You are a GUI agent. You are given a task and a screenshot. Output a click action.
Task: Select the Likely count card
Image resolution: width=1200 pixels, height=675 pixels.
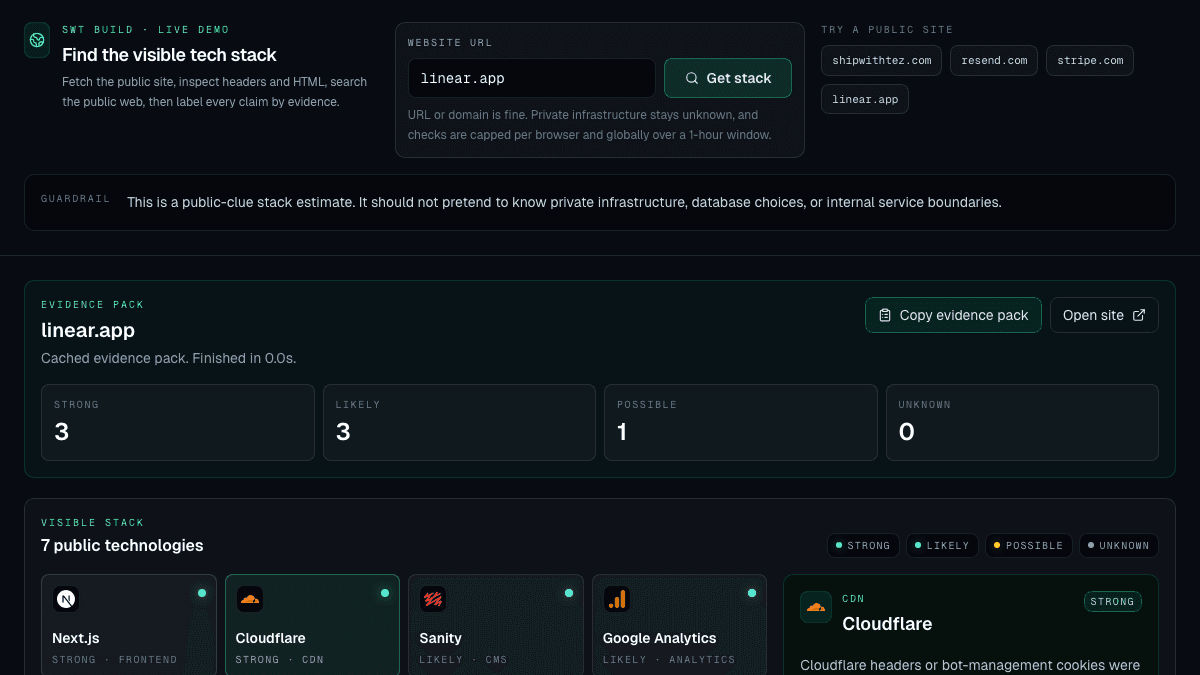(x=459, y=422)
